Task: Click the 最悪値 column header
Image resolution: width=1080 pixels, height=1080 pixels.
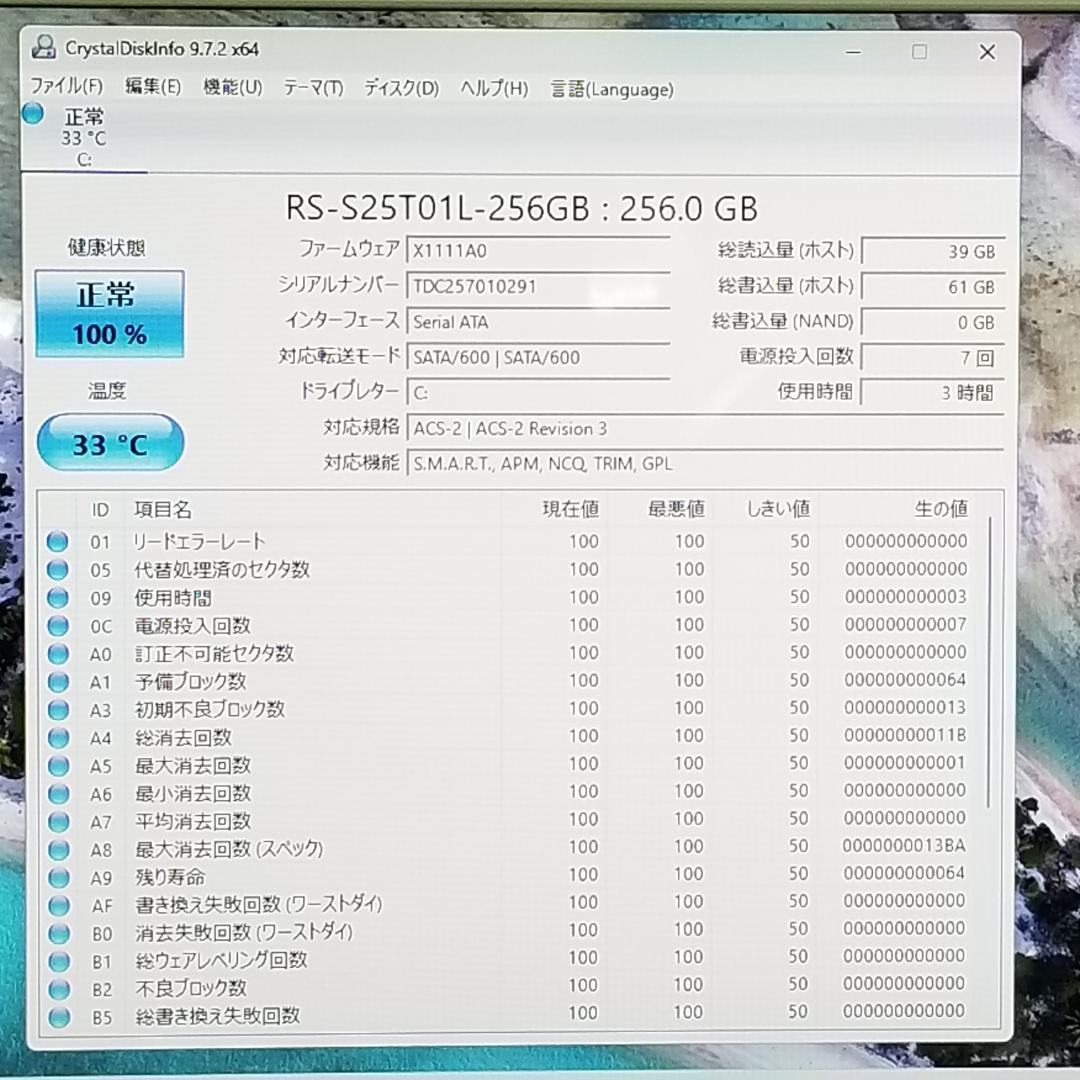Action: coord(676,509)
